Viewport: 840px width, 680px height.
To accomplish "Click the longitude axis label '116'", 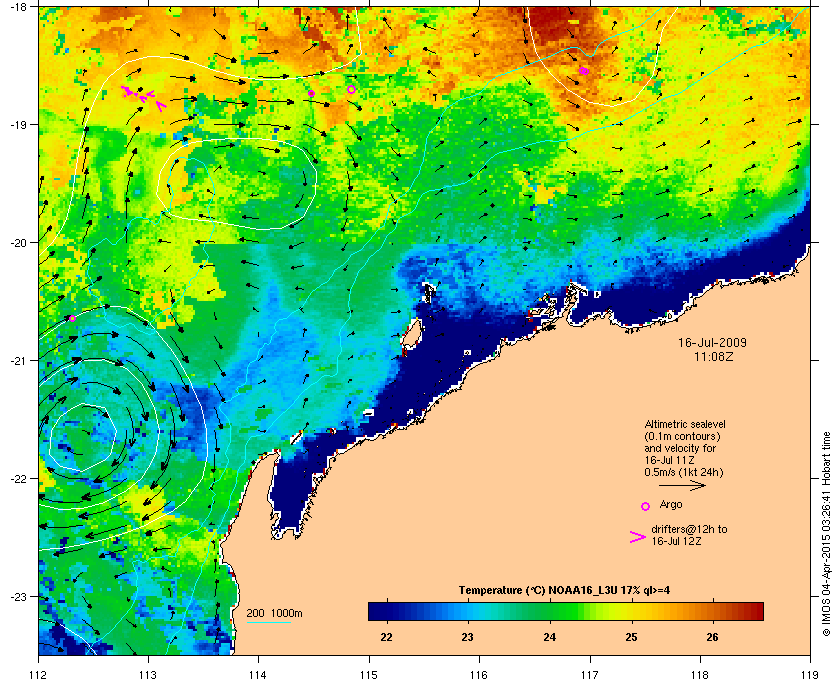I will (479, 675).
